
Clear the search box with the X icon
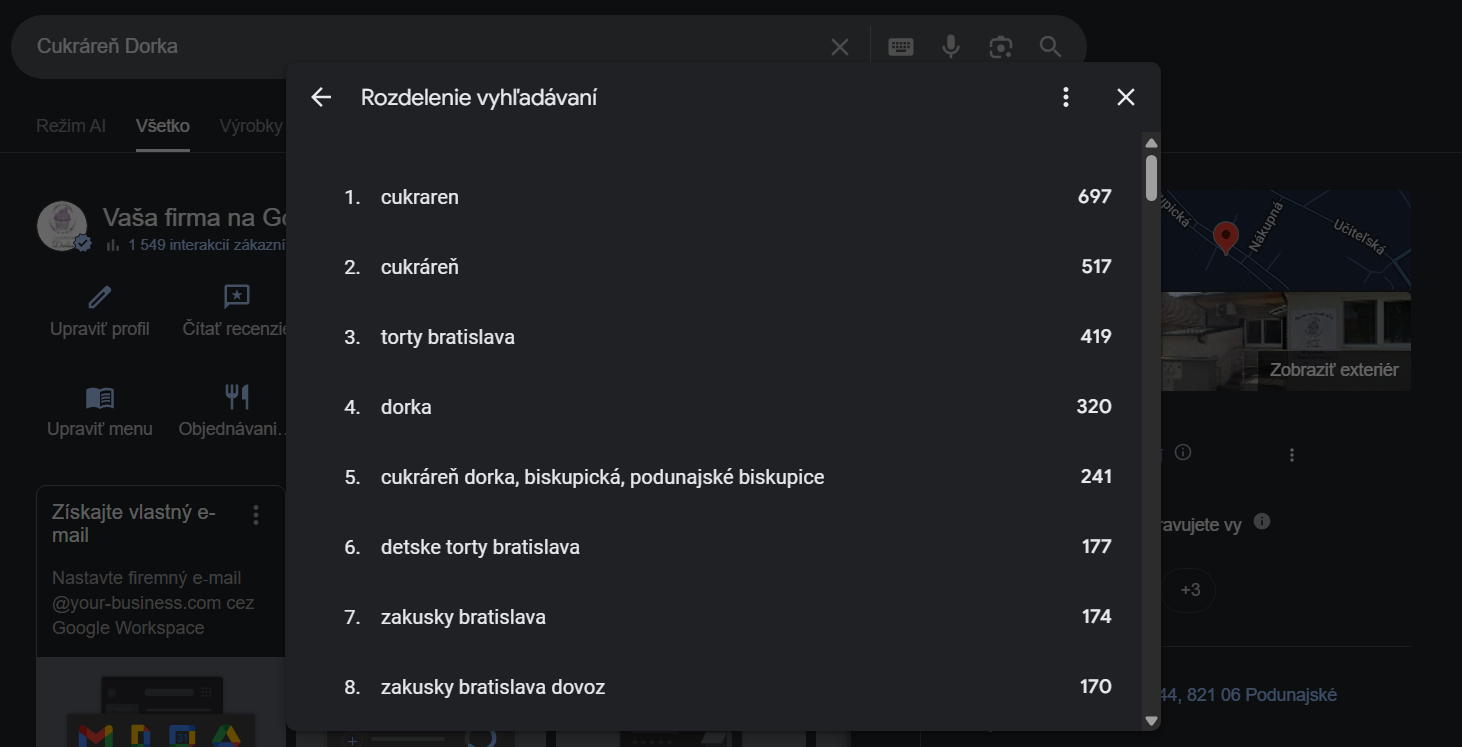840,47
